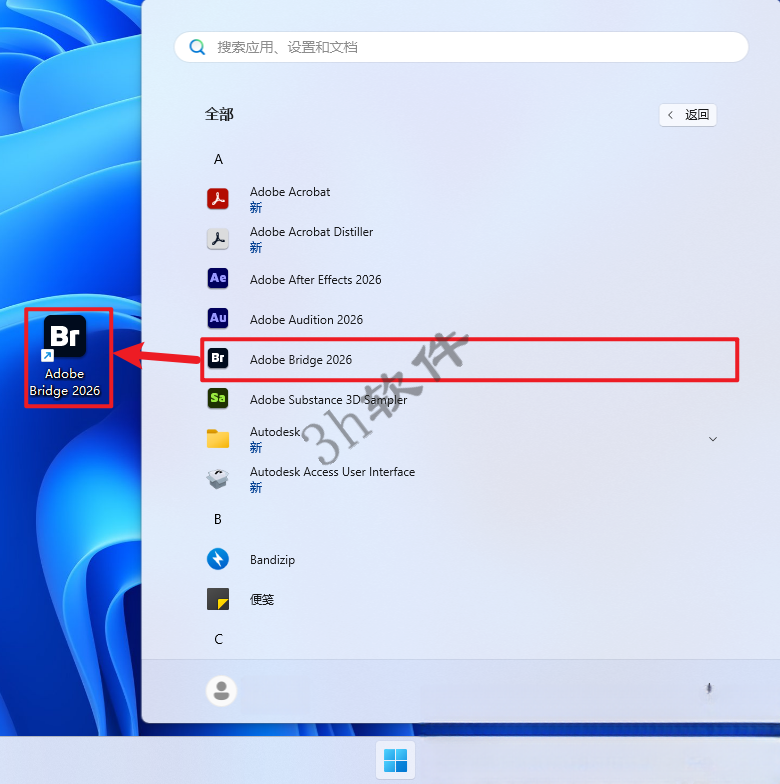
Task: Jump via the letter C header
Action: pos(218,640)
